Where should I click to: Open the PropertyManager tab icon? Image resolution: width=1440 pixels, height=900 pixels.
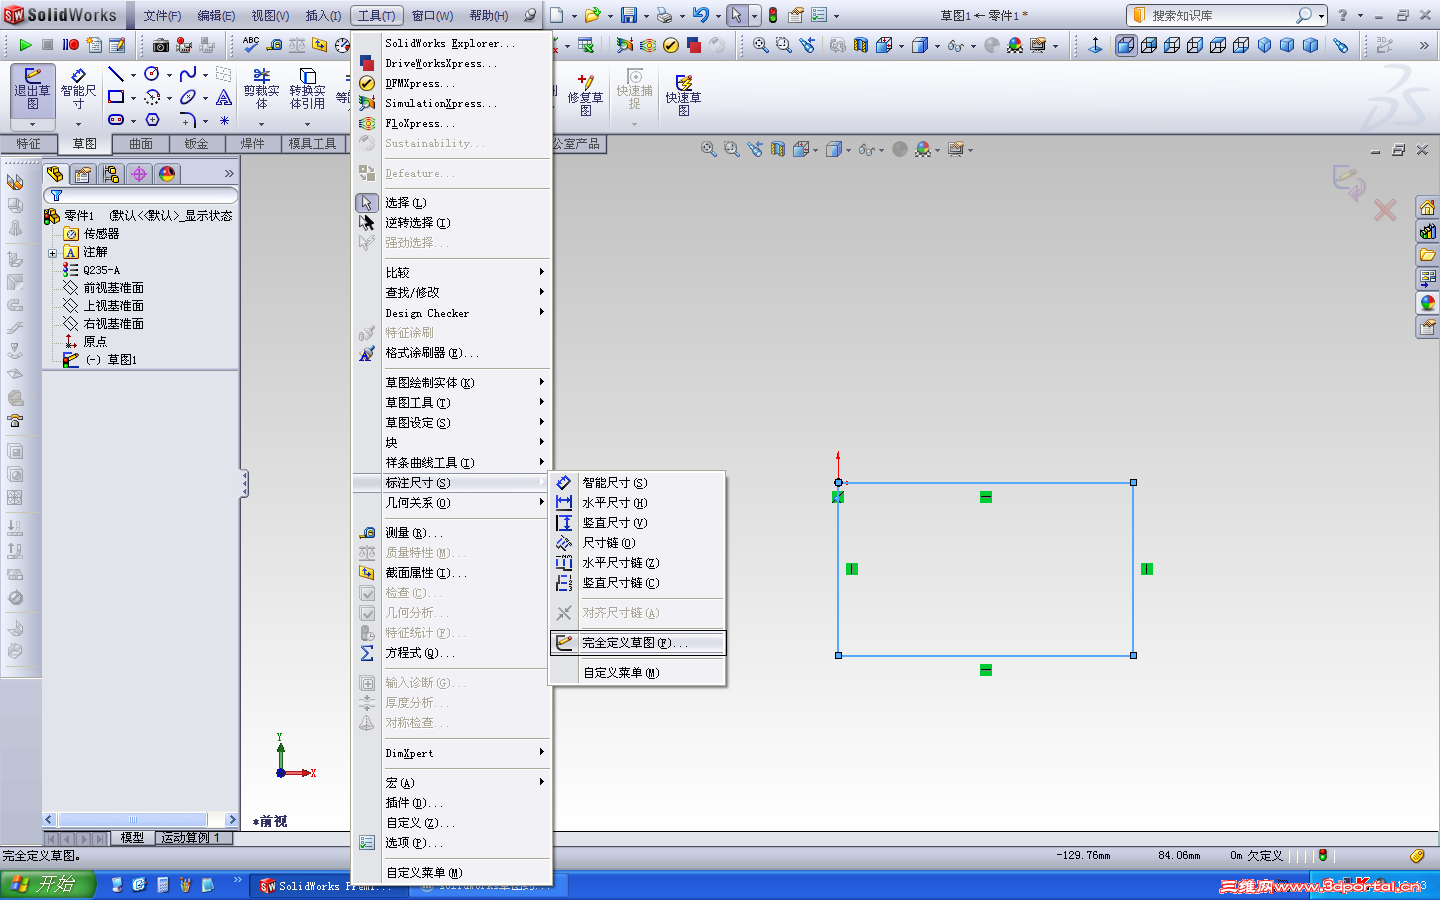tap(83, 174)
